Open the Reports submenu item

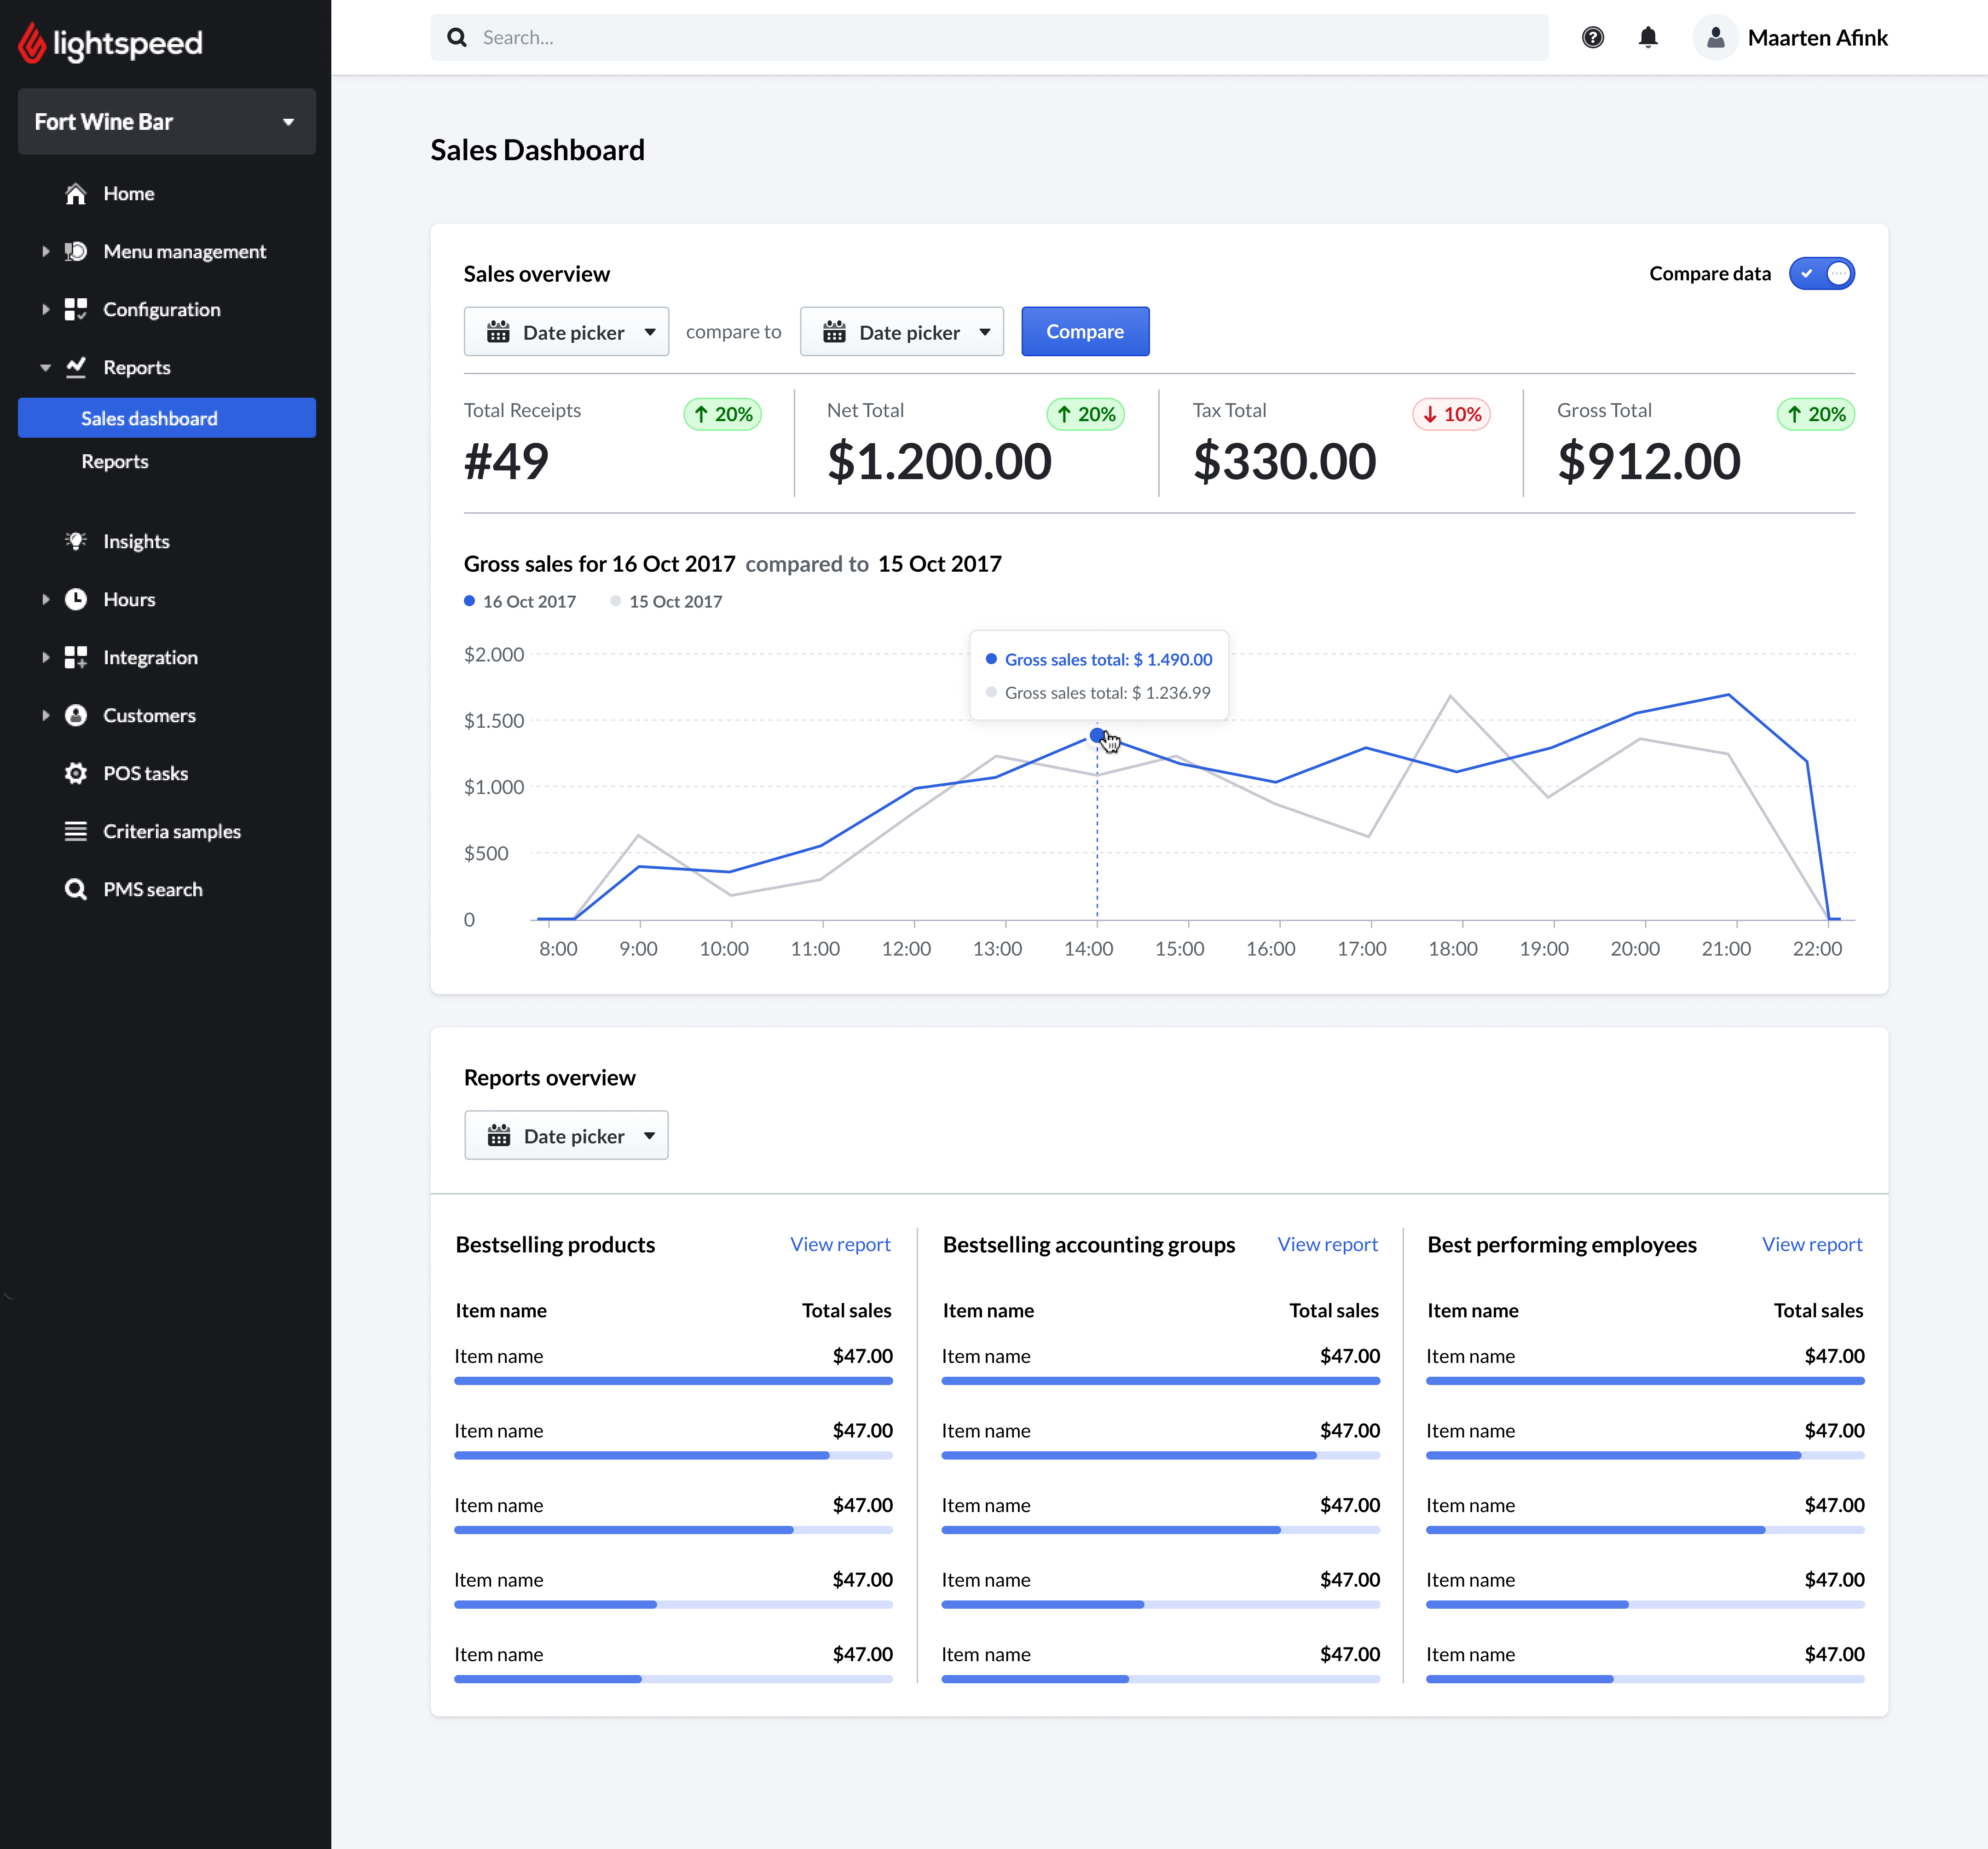pos(115,461)
